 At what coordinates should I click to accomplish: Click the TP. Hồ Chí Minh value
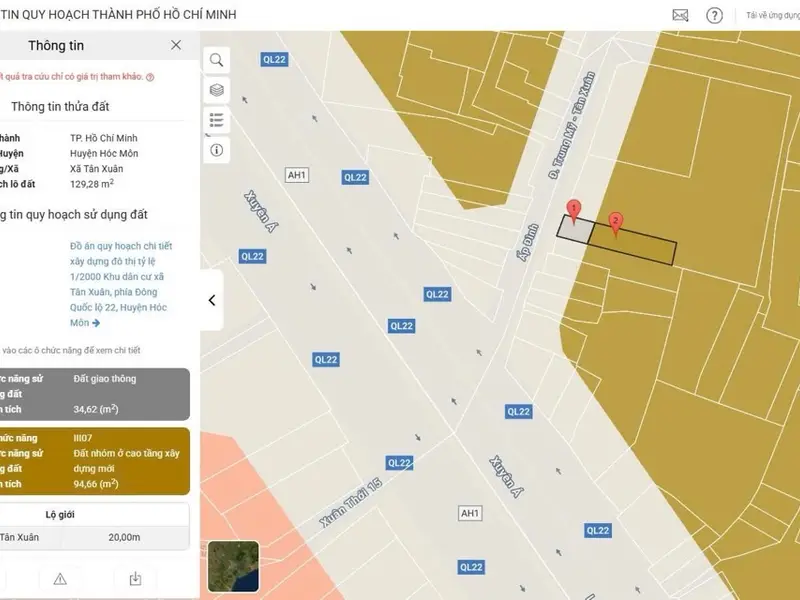104,138
